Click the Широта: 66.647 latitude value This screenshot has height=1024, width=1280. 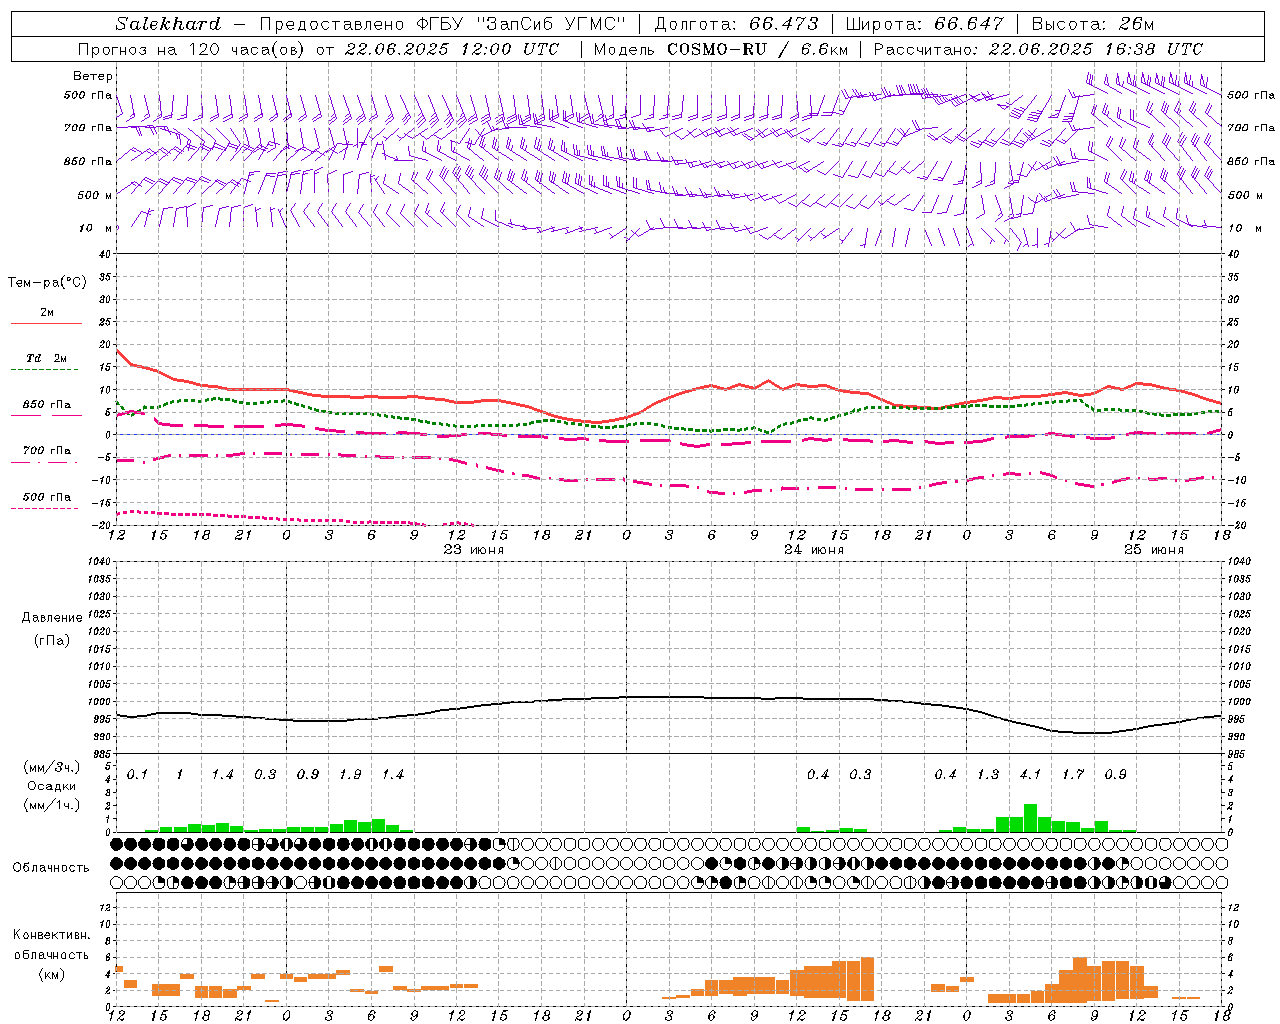pyautogui.click(x=924, y=24)
